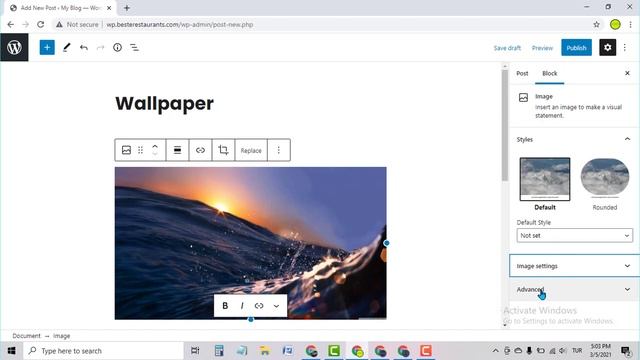Image resolution: width=640 pixels, height=360 pixels.
Task: Click the Redo arrow in editor toolbar
Action: 100,48
